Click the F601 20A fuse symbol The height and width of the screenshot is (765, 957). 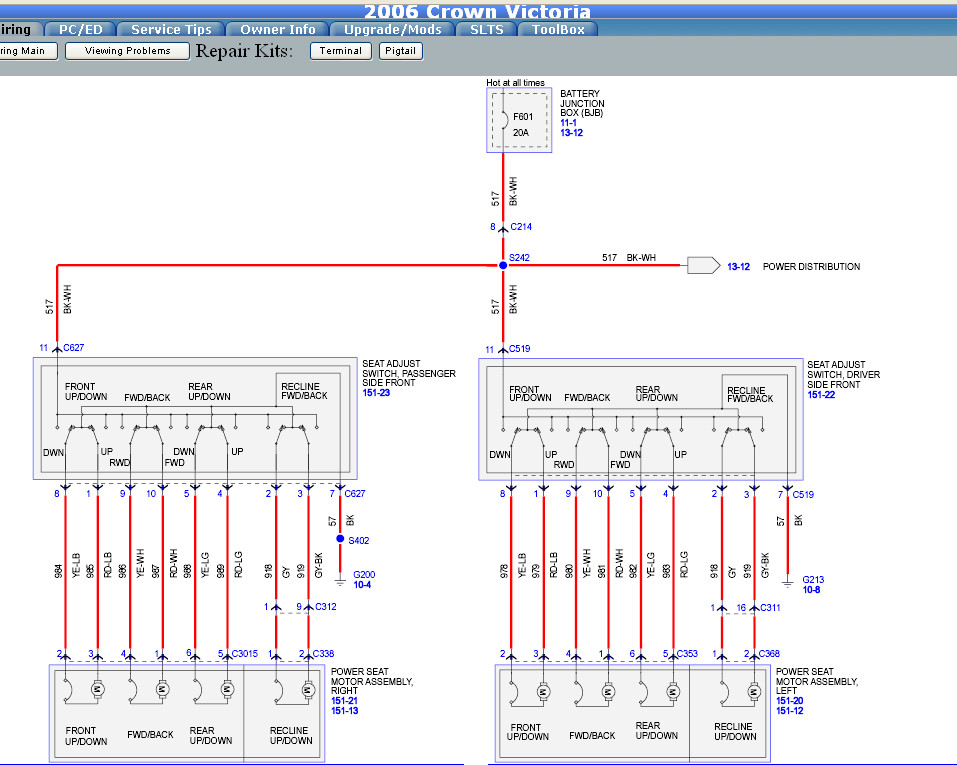[504, 120]
